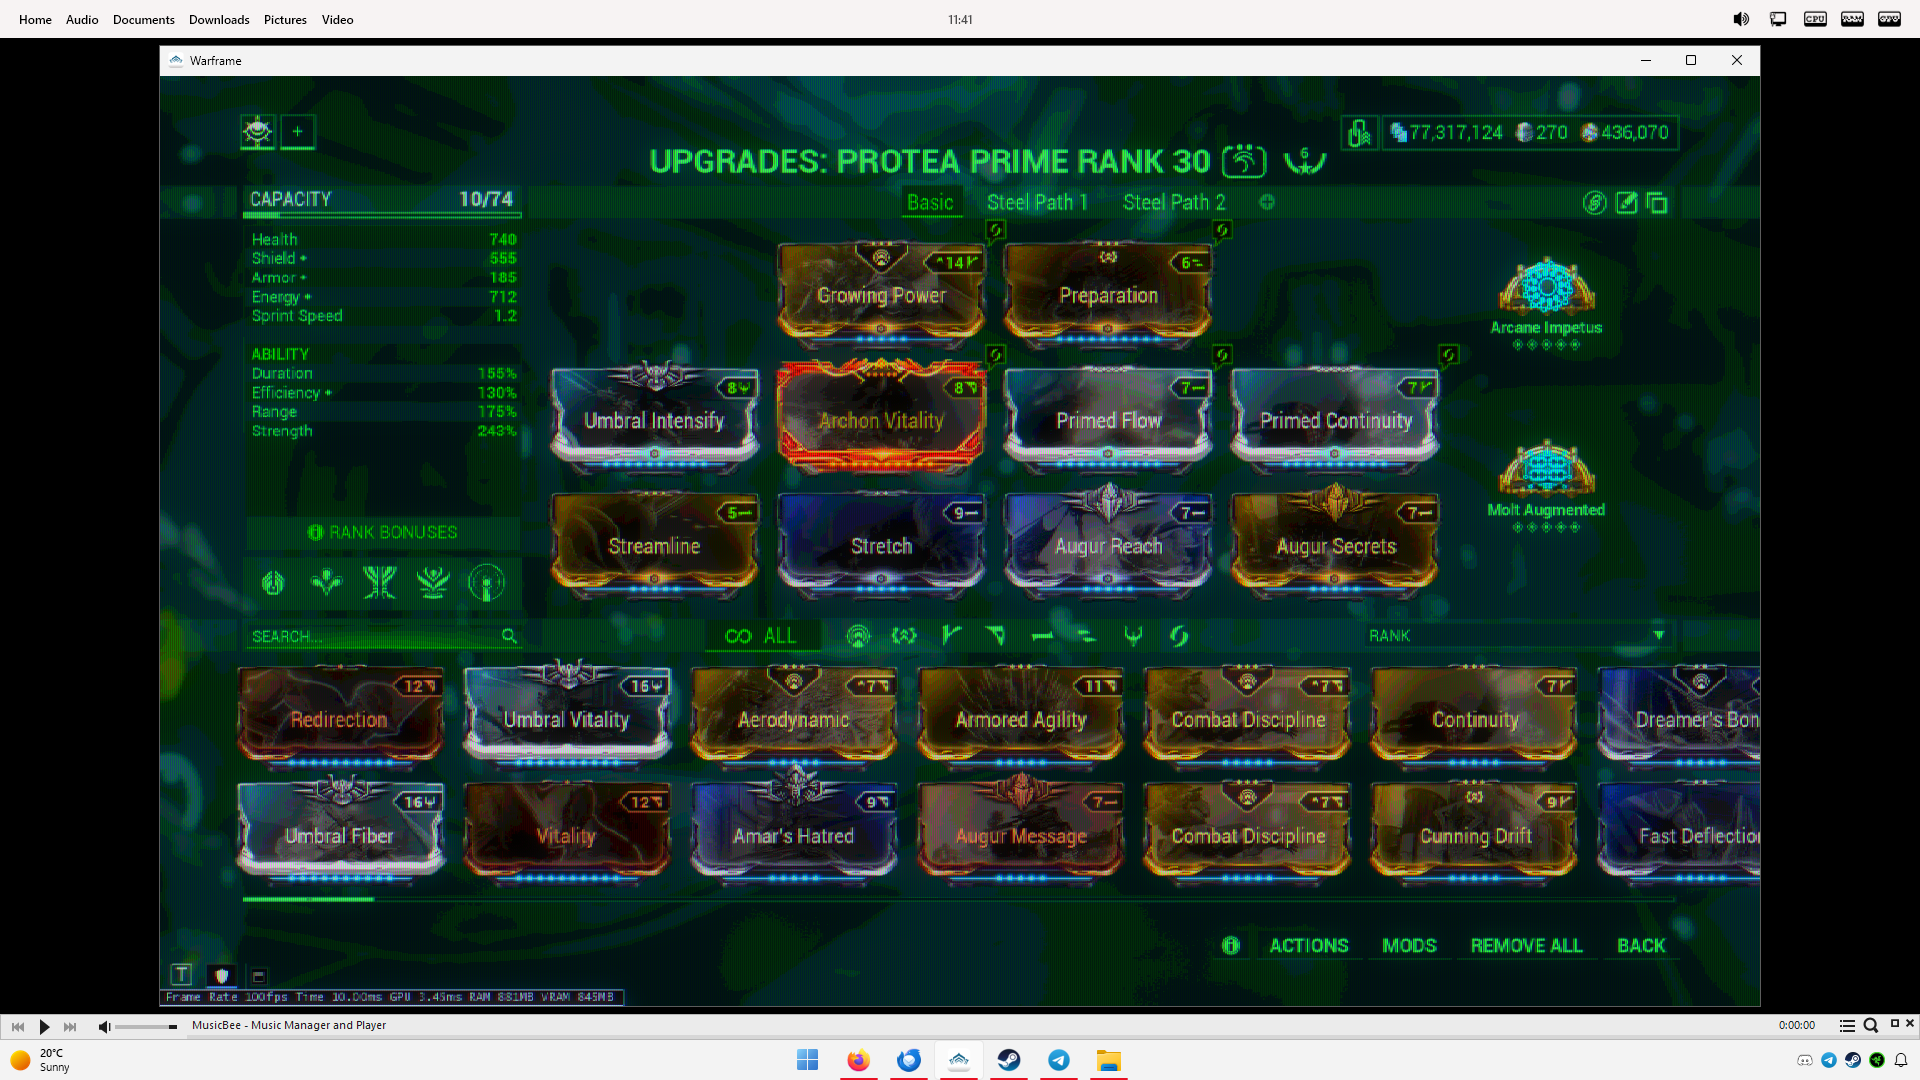
Task: Click the rename config pencil icon
Action: (x=1627, y=203)
